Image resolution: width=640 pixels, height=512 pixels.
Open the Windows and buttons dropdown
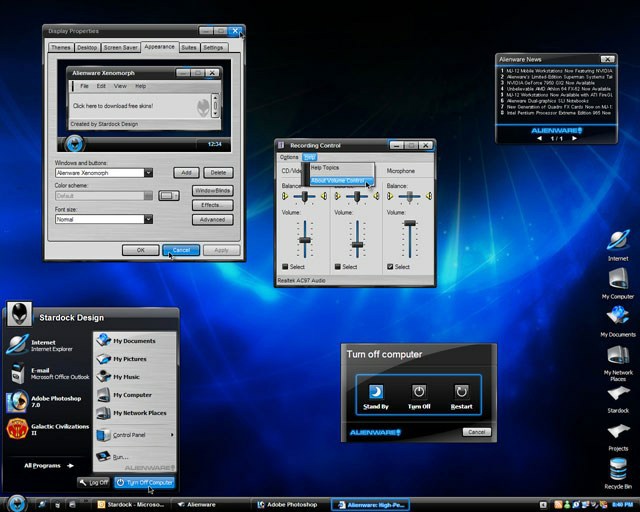pyautogui.click(x=148, y=173)
